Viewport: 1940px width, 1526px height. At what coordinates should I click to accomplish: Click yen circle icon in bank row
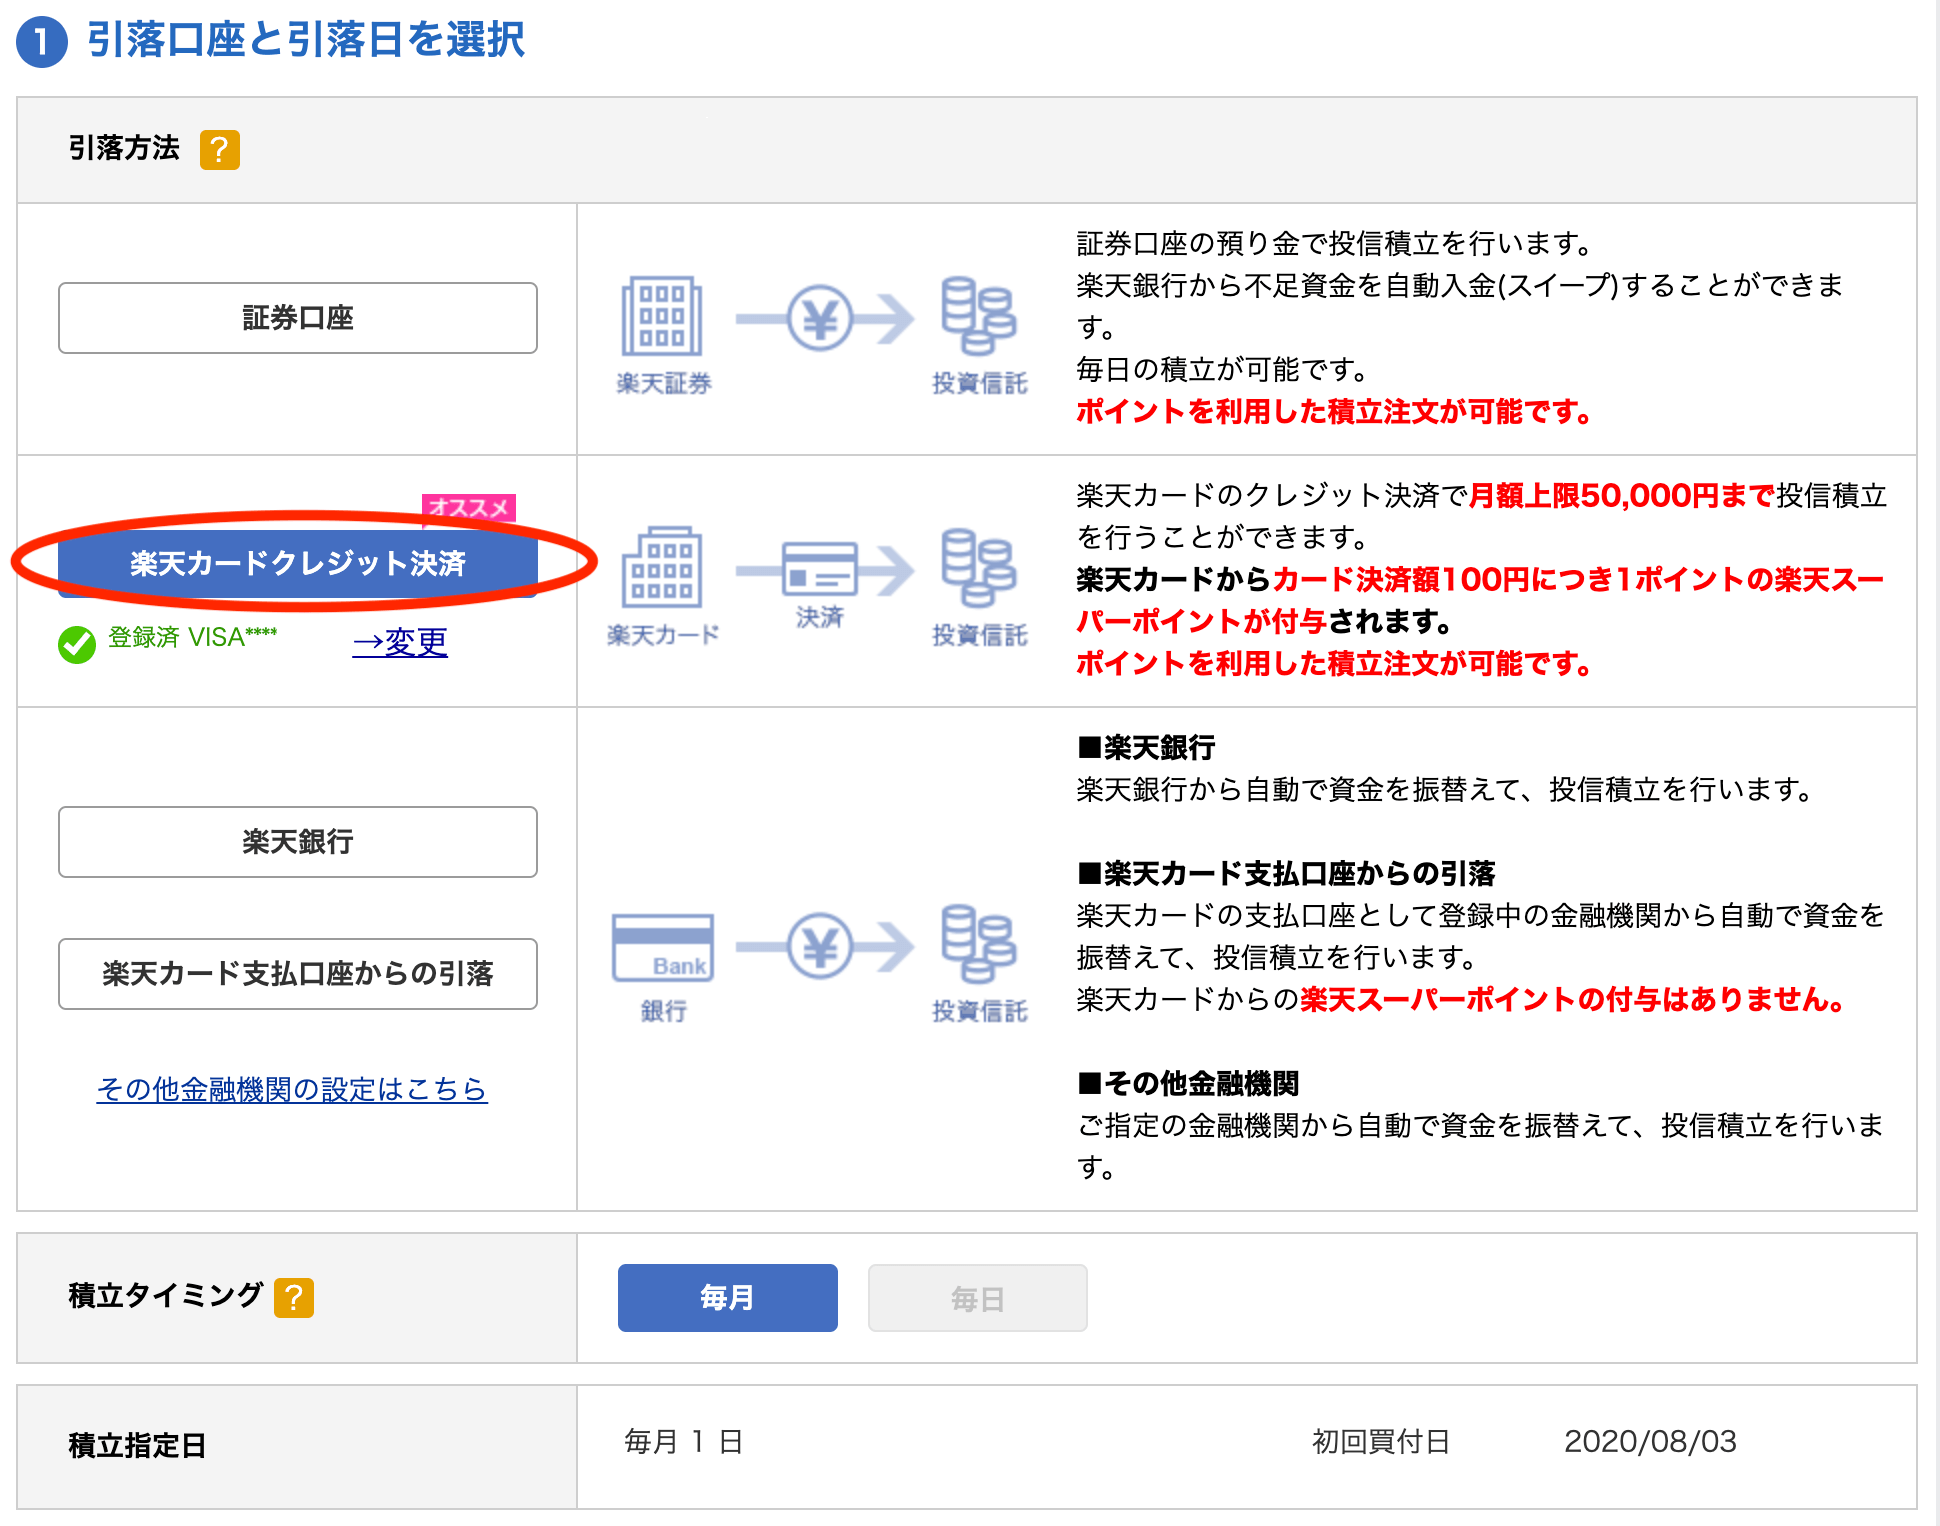(x=820, y=946)
